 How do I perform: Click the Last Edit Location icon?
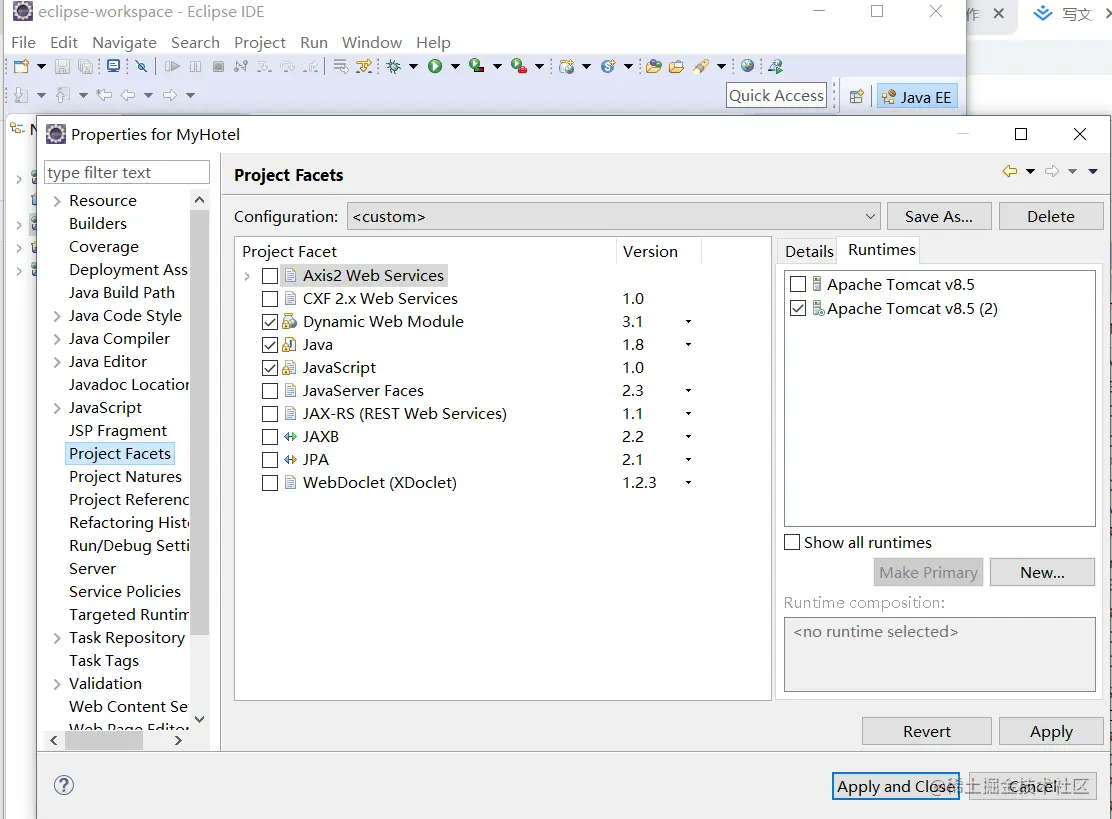click(104, 94)
